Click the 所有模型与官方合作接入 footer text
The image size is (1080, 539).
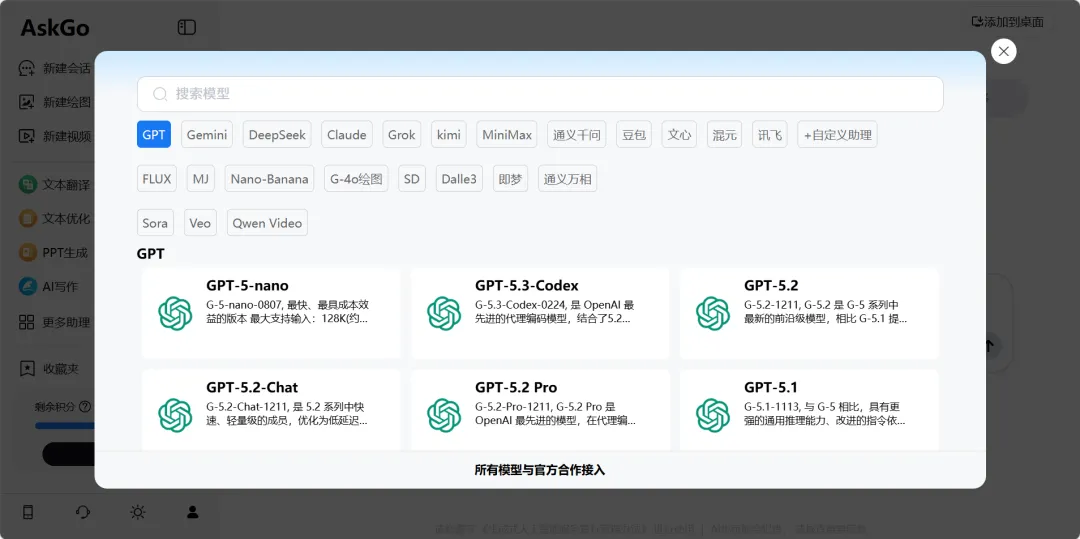pos(540,470)
